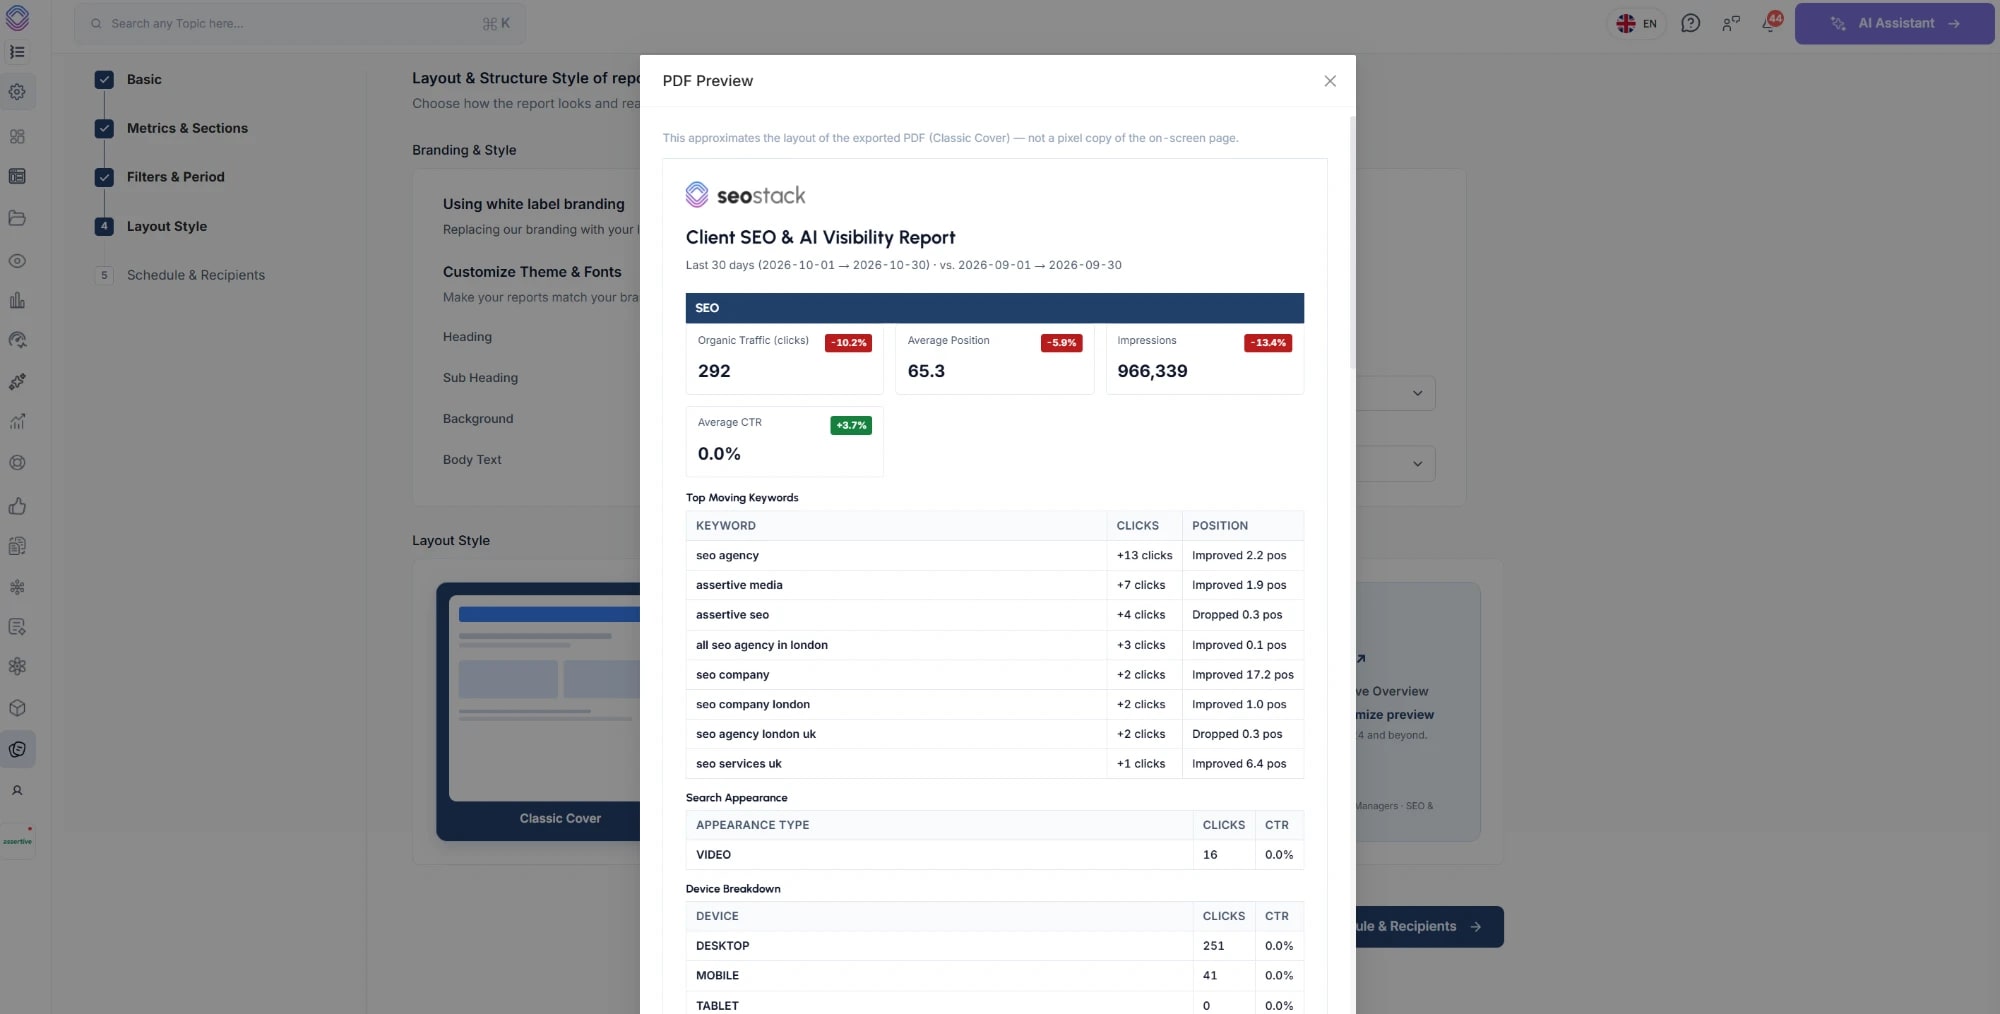Open the folder icon in sidebar
The image size is (2000, 1014).
point(17,218)
